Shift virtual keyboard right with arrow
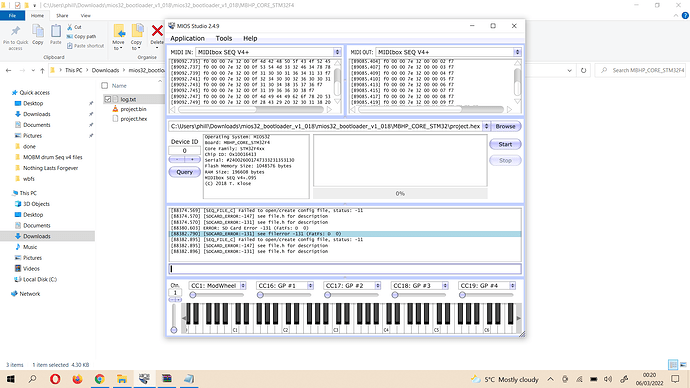 point(518,318)
